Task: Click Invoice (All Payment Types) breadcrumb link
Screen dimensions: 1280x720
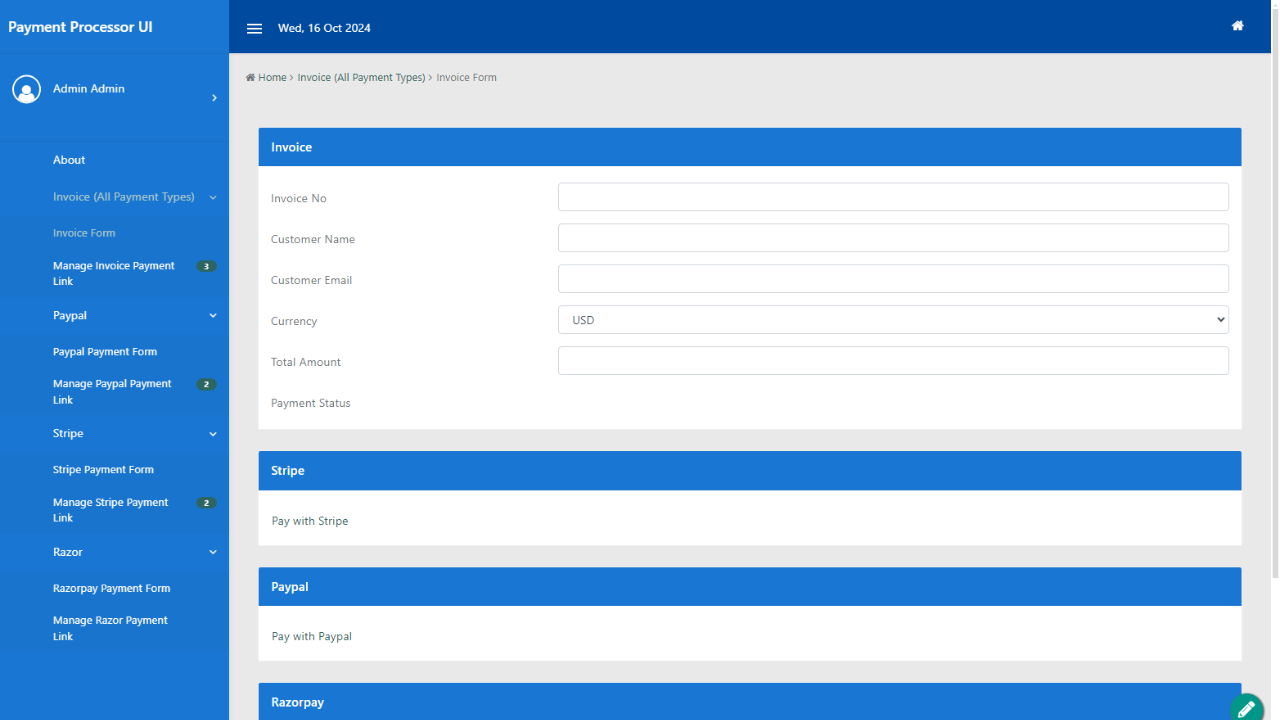Action: click(x=361, y=77)
